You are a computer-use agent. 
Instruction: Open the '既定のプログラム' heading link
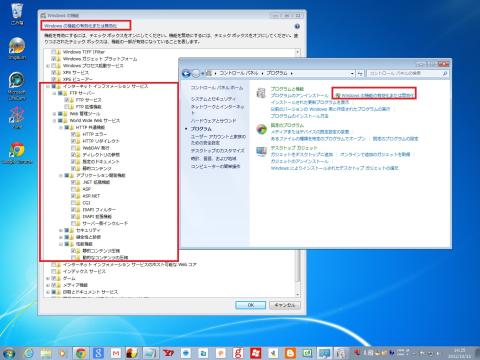[287, 125]
